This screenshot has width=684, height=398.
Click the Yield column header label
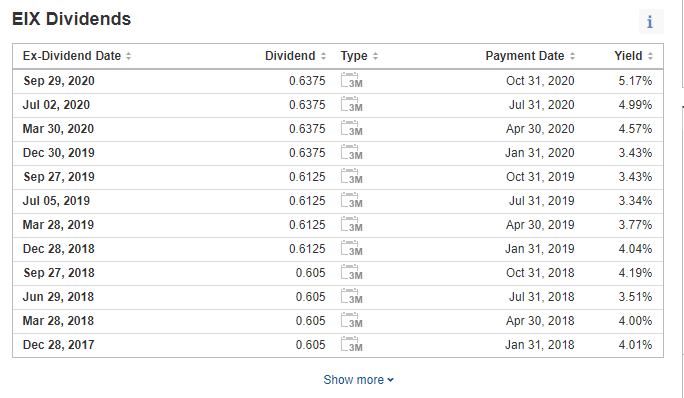[628, 56]
